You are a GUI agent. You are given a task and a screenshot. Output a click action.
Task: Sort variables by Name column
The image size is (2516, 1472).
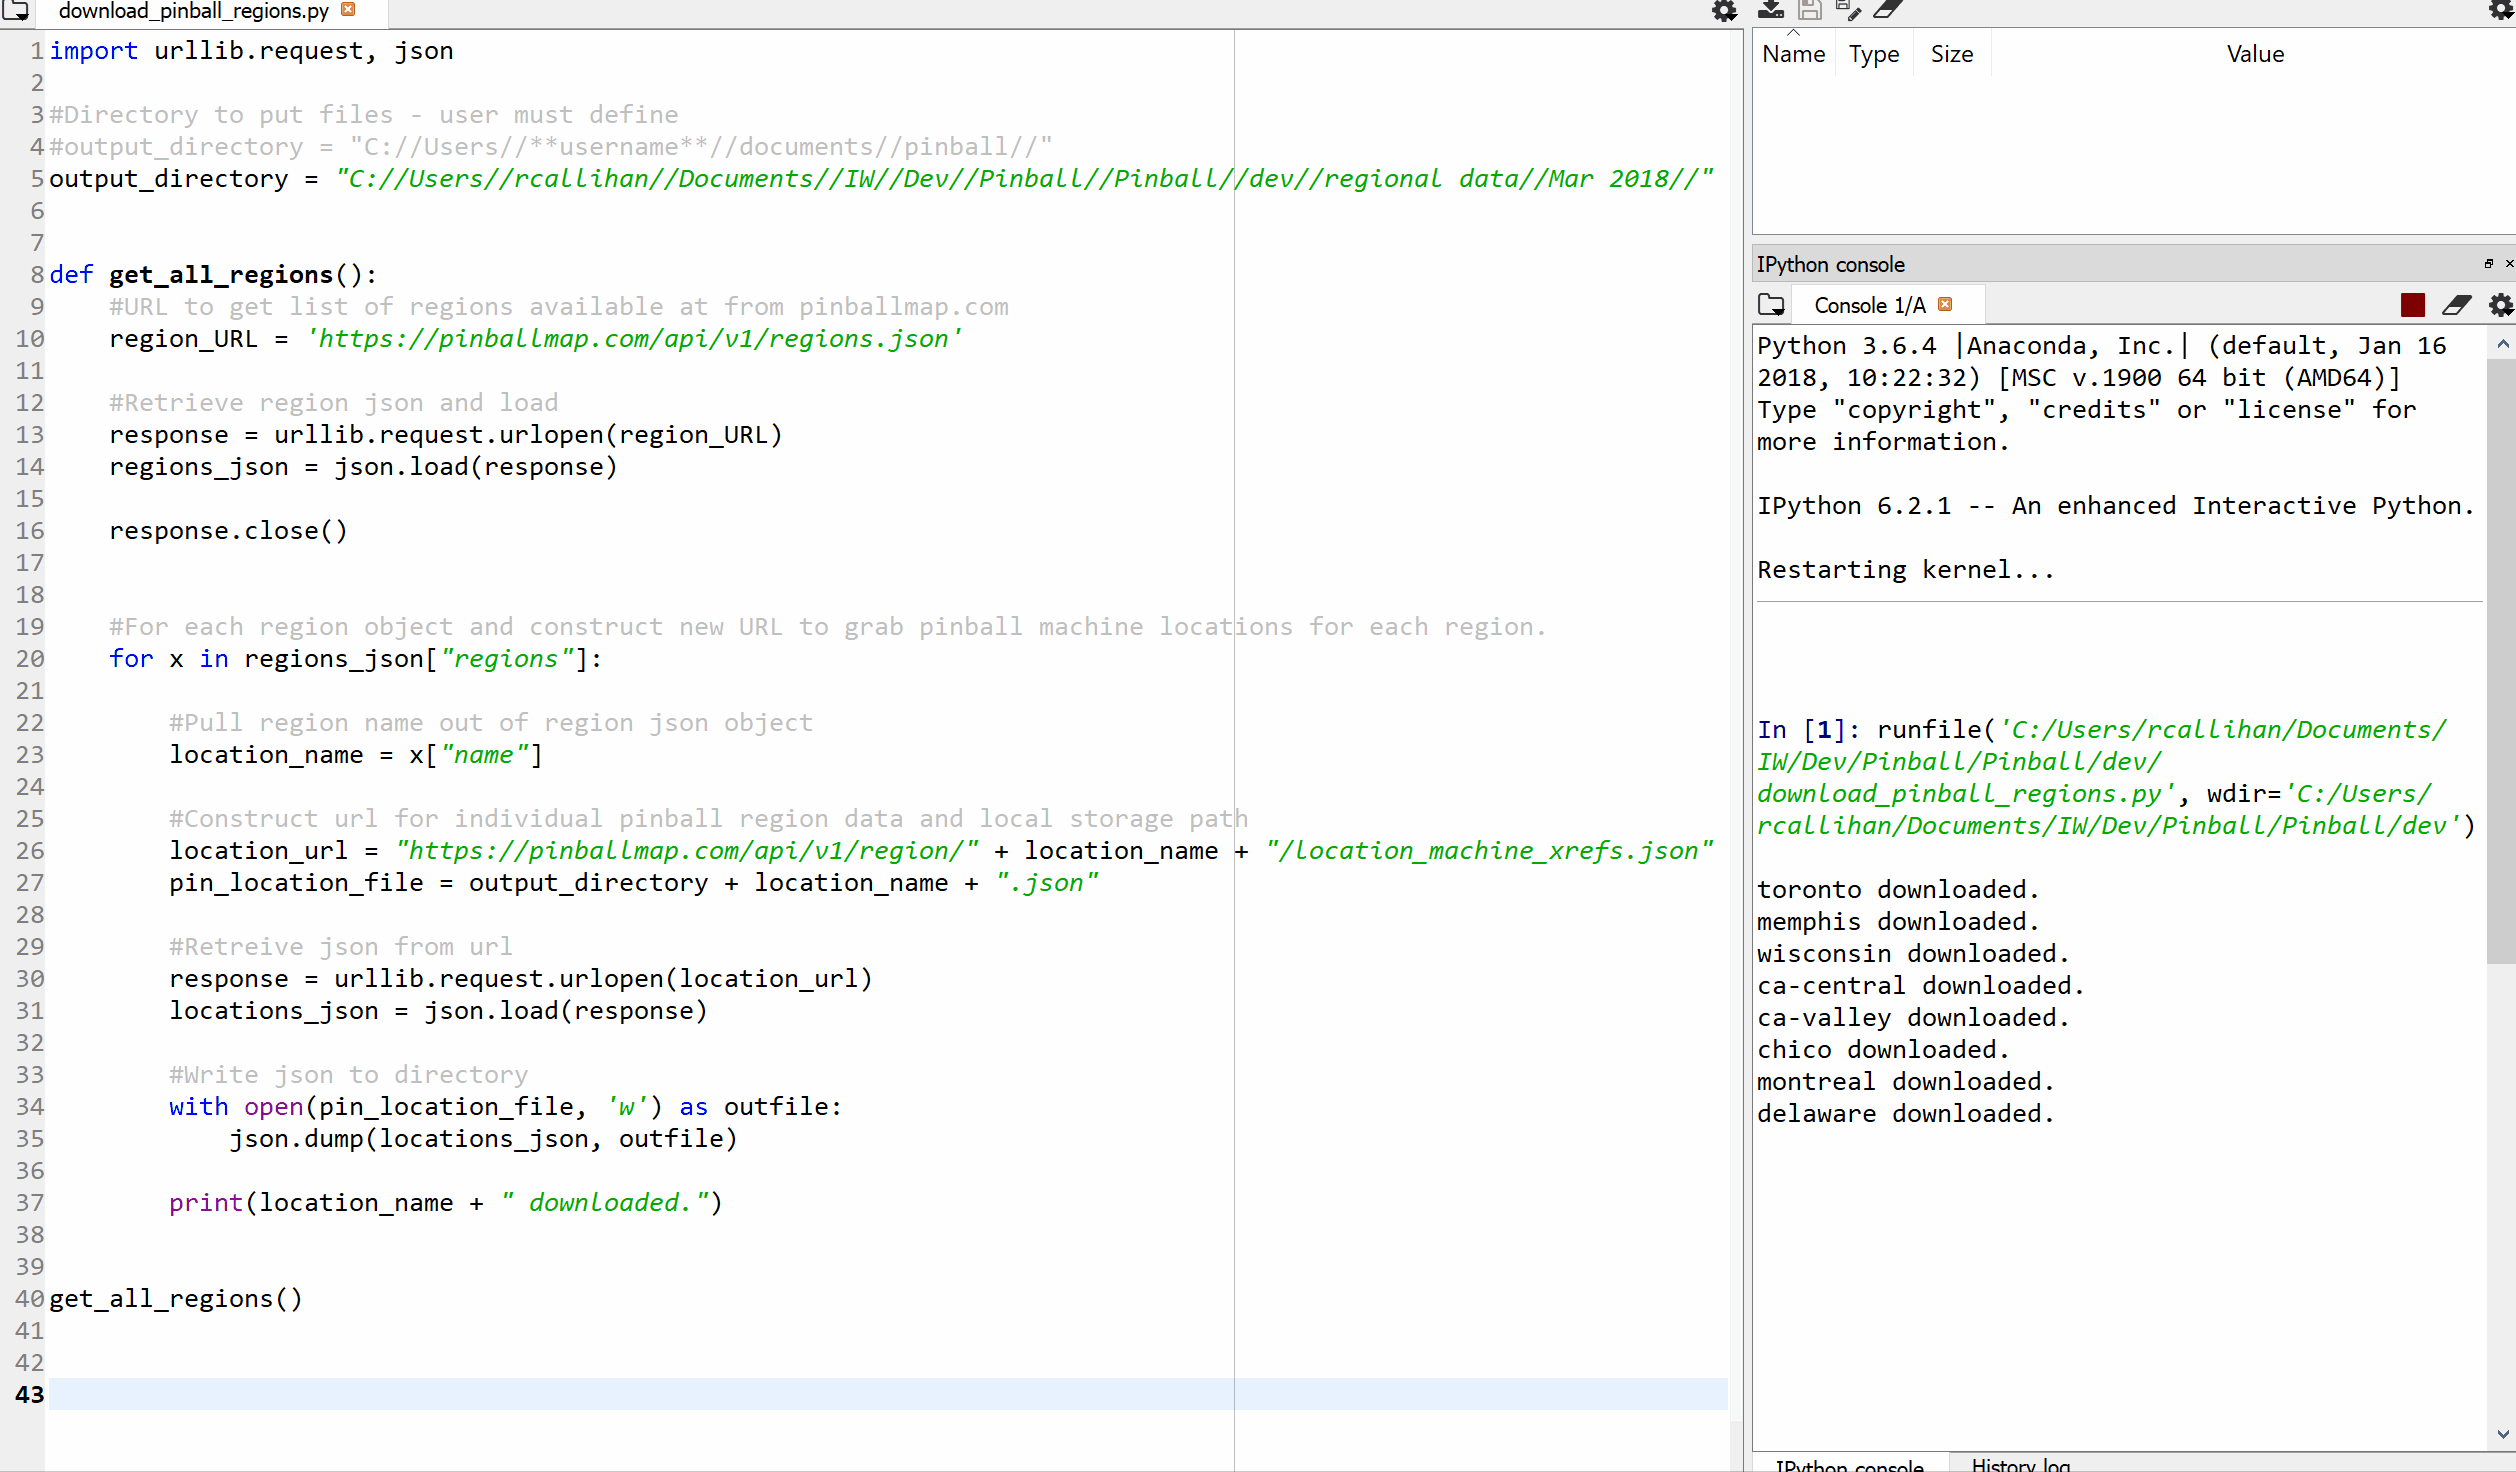point(1793,53)
